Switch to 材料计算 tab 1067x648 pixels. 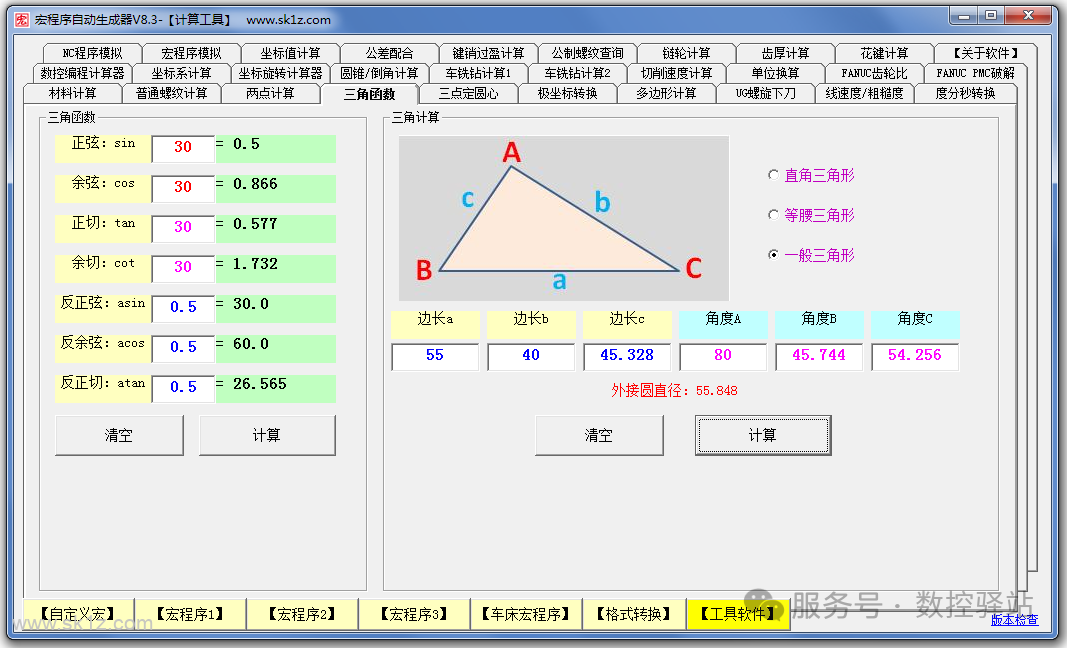pos(72,93)
